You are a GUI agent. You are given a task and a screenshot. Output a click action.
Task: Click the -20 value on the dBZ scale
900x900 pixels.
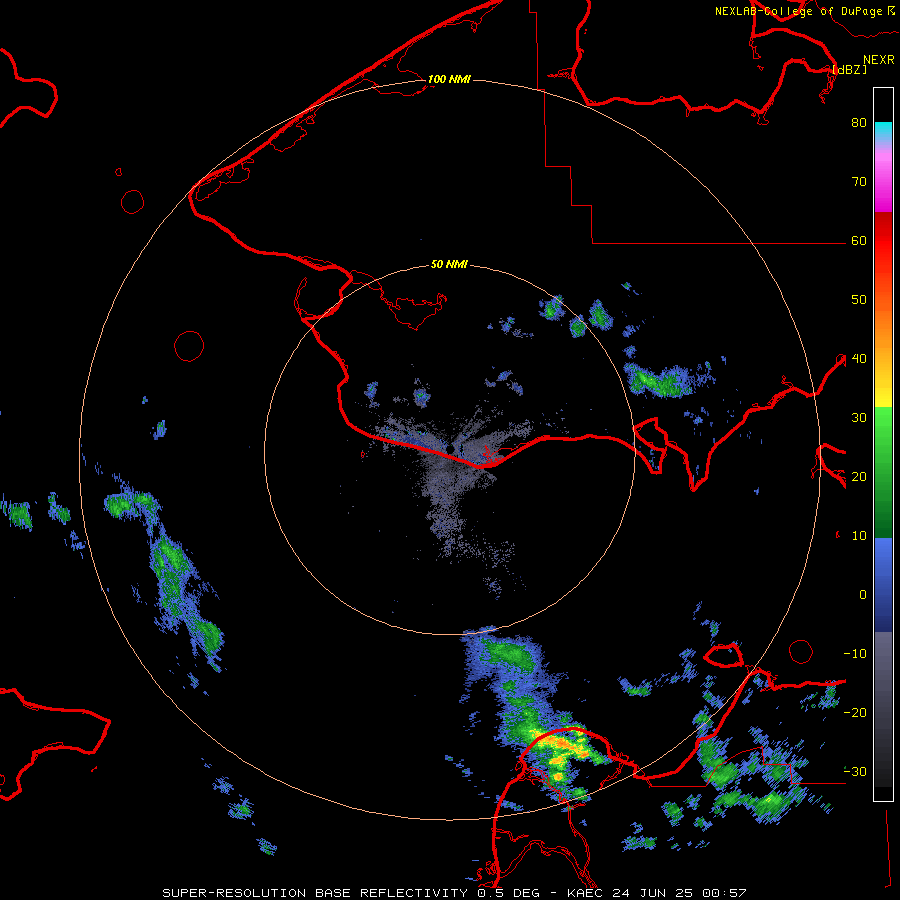click(855, 713)
